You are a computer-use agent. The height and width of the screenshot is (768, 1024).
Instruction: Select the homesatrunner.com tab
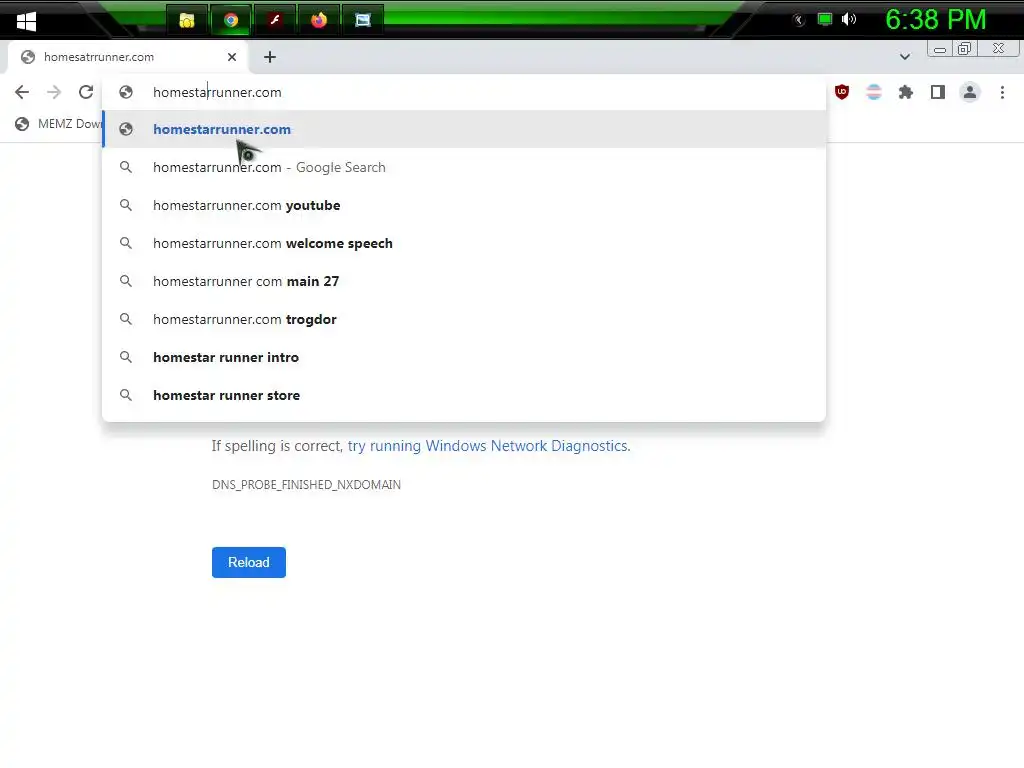click(128, 57)
